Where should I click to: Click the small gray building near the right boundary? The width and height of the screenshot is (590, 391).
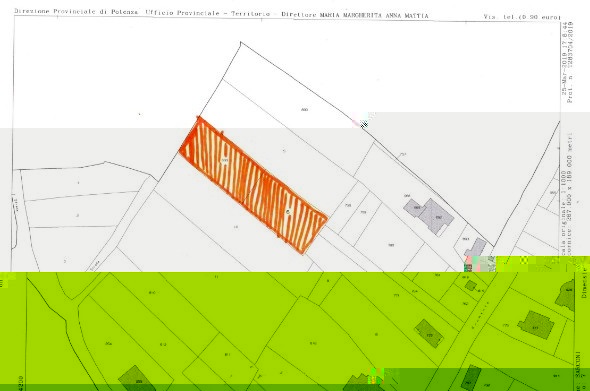pyautogui.click(x=475, y=247)
